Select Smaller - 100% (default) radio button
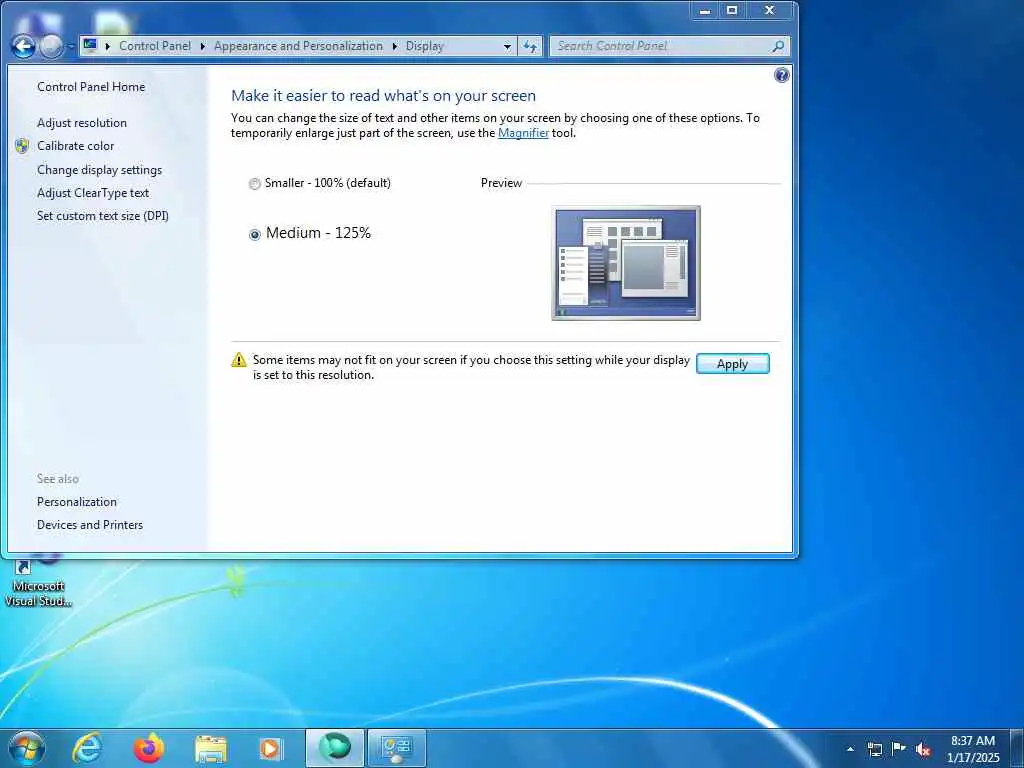The image size is (1024, 768). (x=255, y=184)
